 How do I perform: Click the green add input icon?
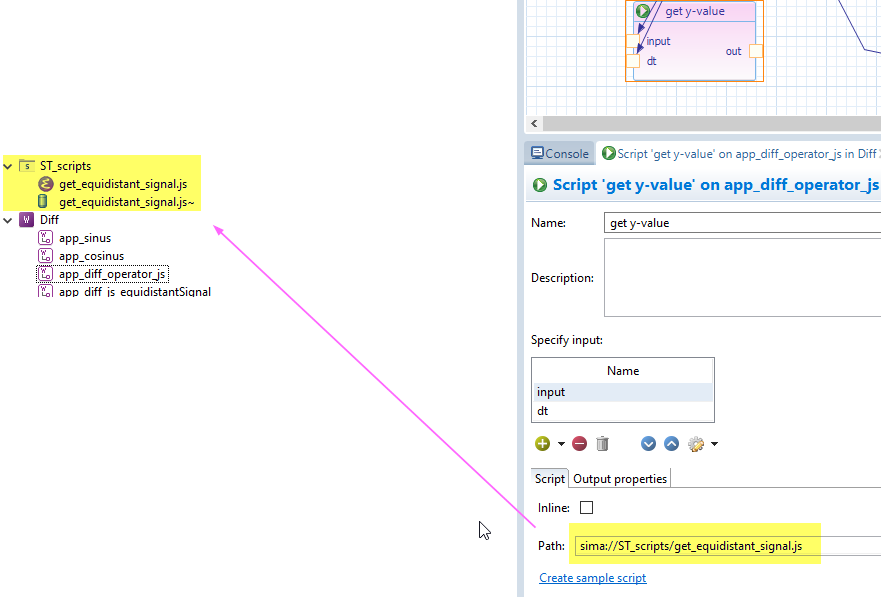(542, 444)
